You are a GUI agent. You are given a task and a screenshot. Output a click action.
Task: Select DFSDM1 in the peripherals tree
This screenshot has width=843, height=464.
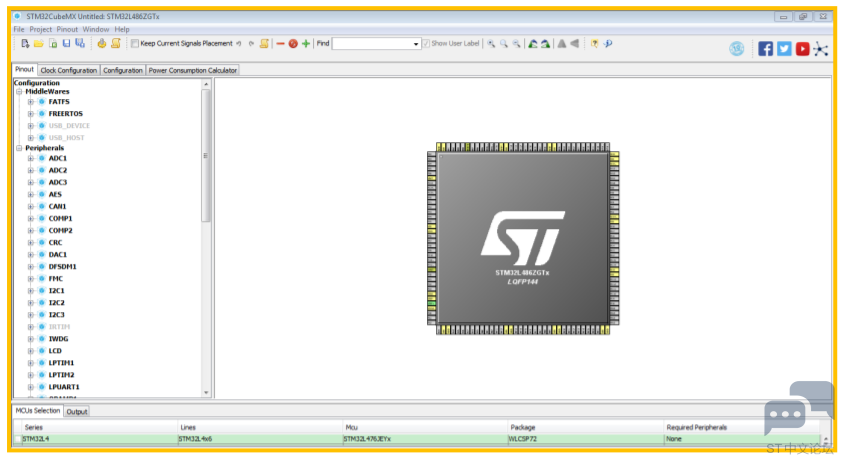62,267
